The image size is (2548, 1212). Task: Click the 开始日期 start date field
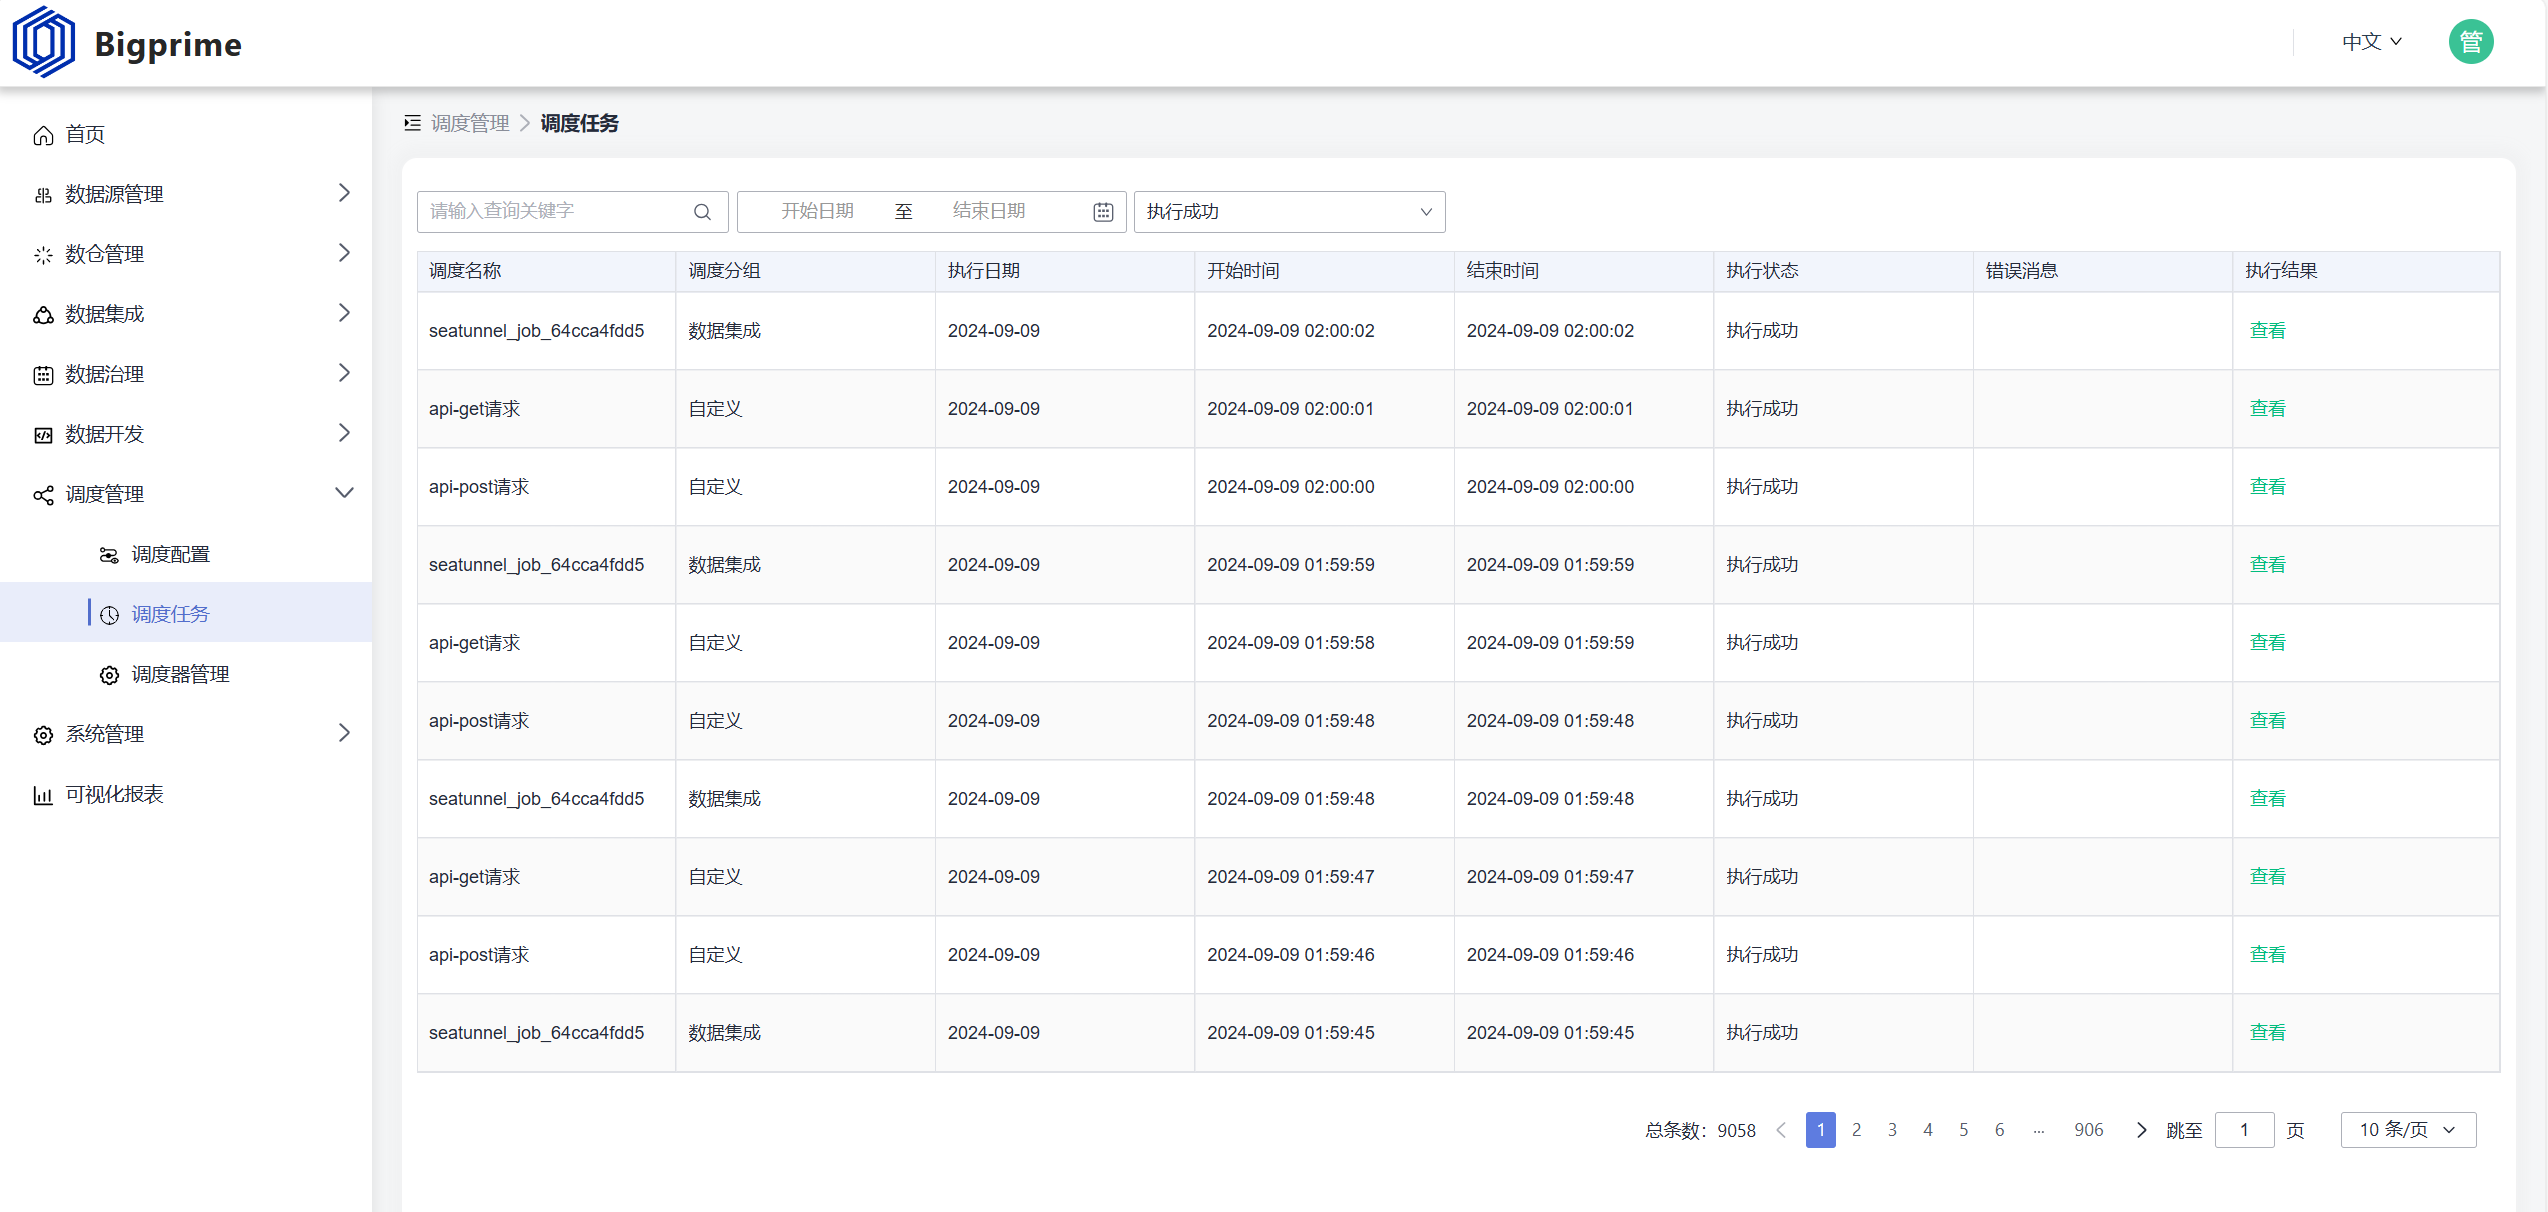(x=817, y=212)
